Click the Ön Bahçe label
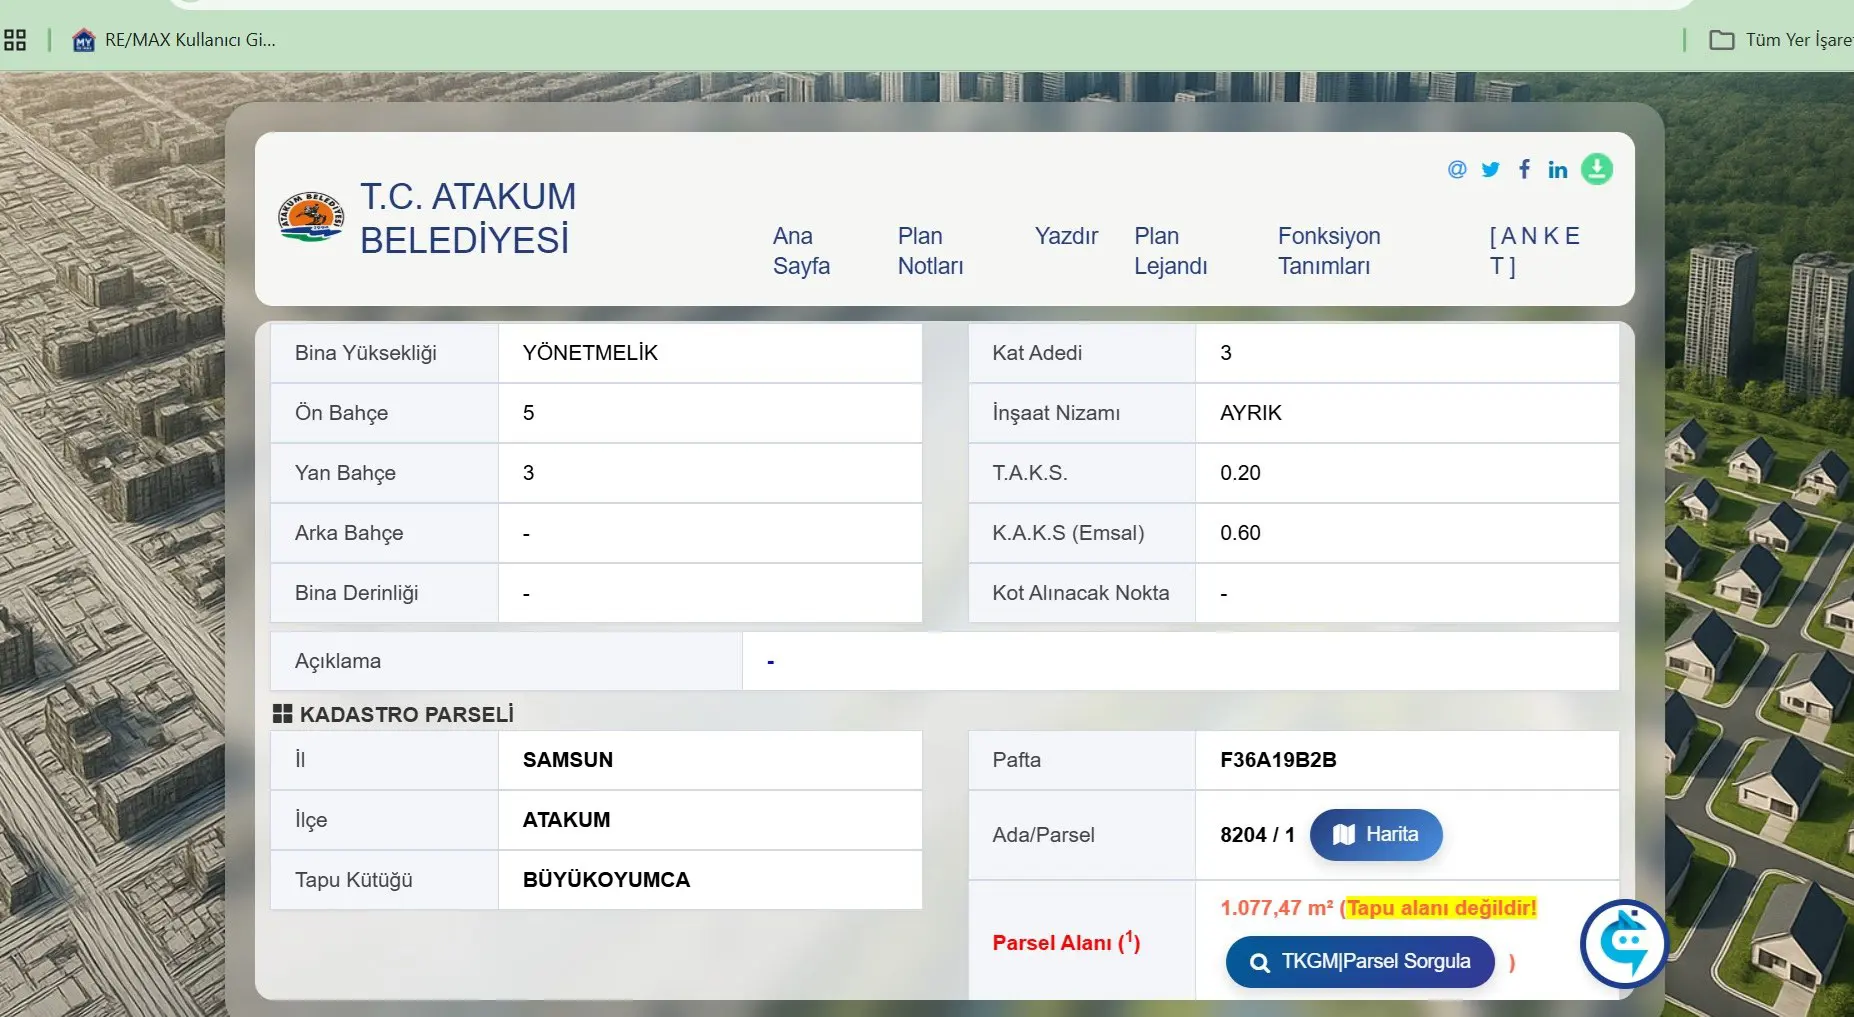 pos(341,413)
